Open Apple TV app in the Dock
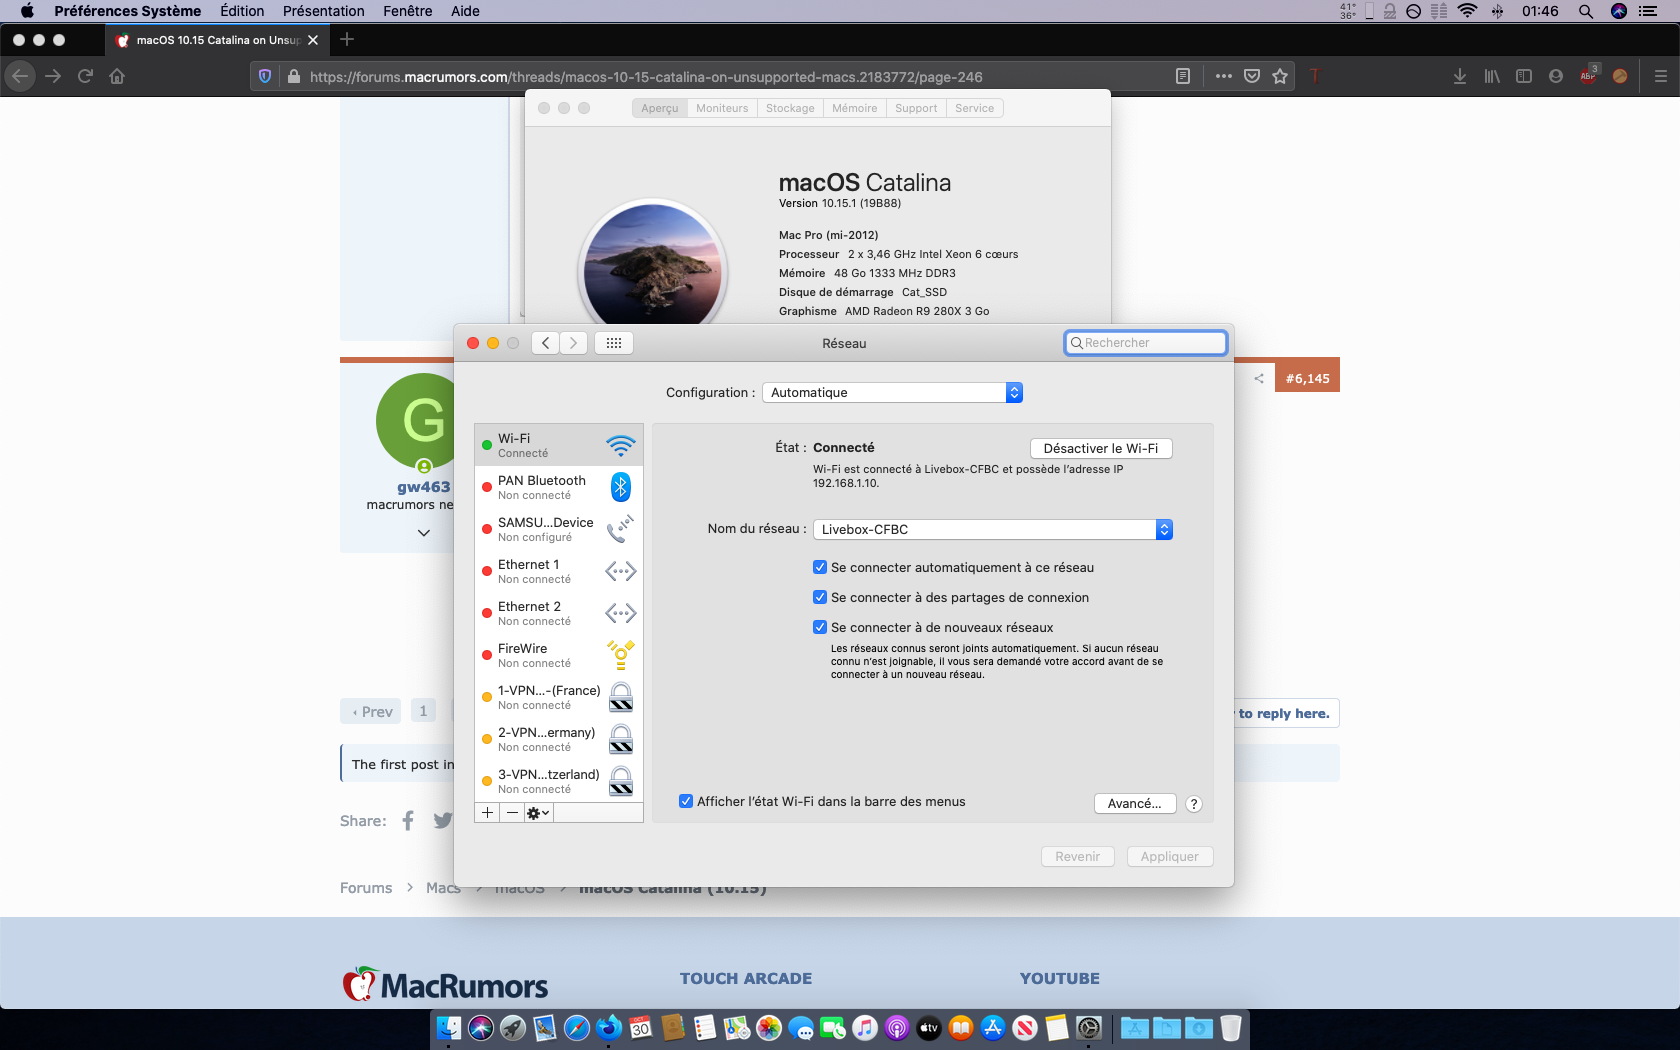Image resolution: width=1680 pixels, height=1050 pixels. point(929,1028)
